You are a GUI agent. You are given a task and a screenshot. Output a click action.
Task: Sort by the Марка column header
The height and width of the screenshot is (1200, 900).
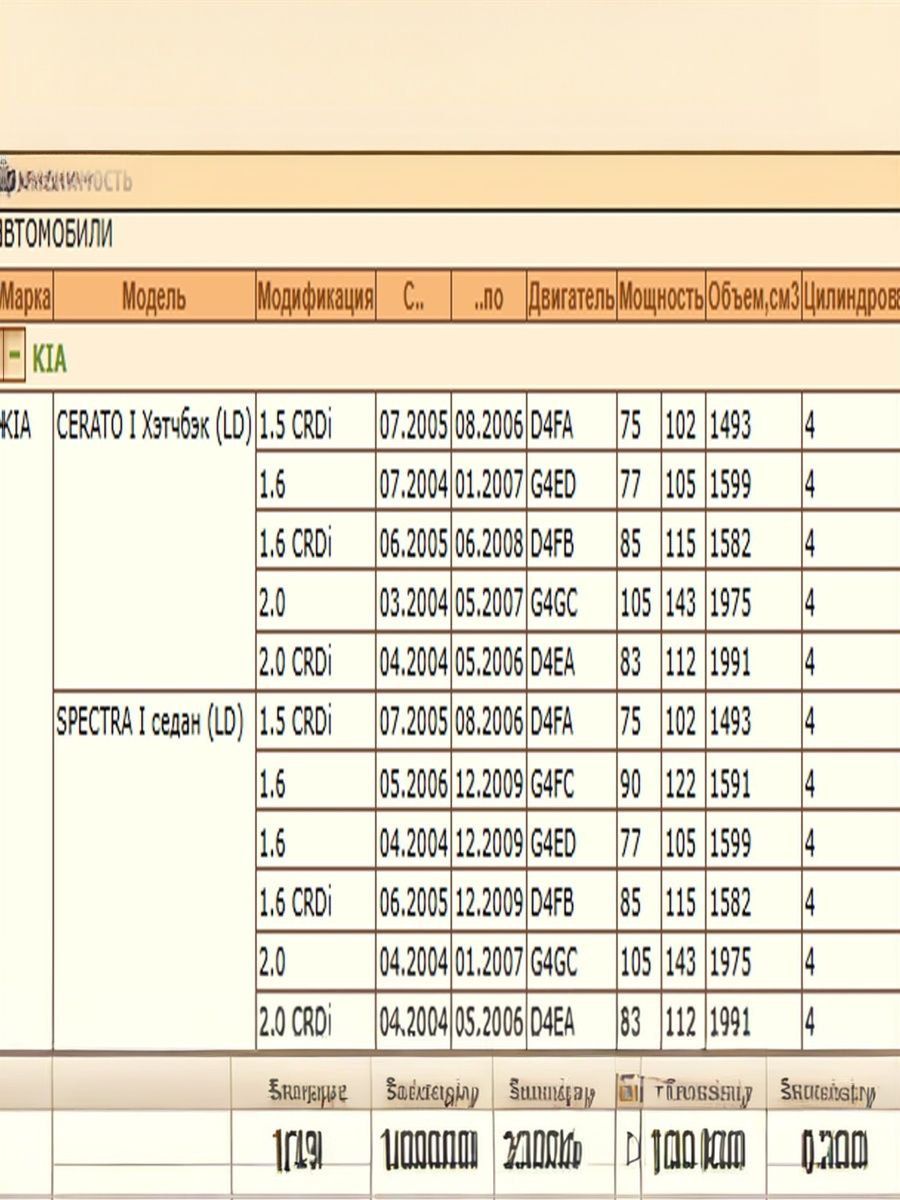[26, 297]
